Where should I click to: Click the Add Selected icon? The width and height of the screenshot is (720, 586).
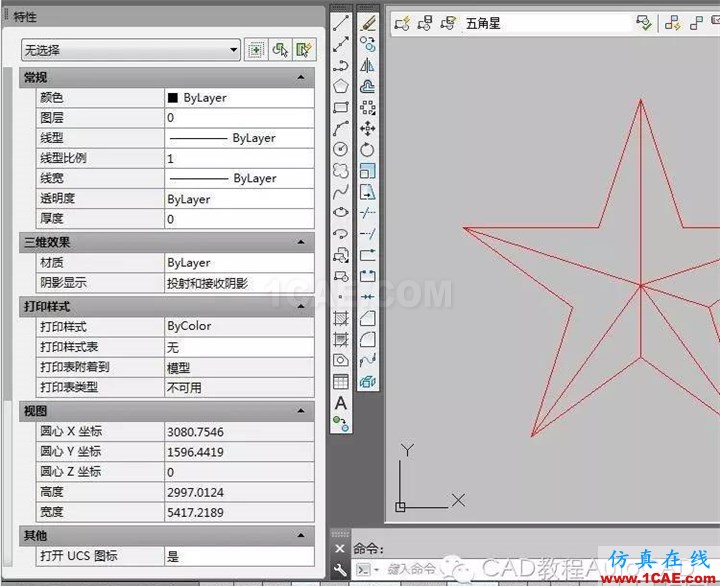point(341,423)
